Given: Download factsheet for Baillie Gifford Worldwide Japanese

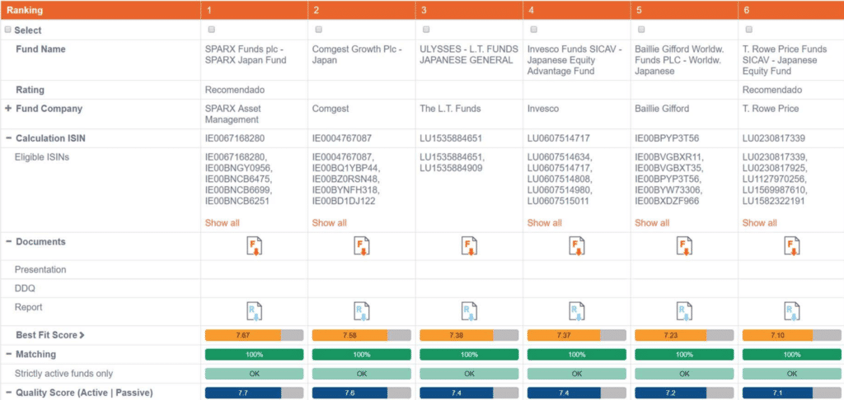Looking at the screenshot, I should pos(684,246).
